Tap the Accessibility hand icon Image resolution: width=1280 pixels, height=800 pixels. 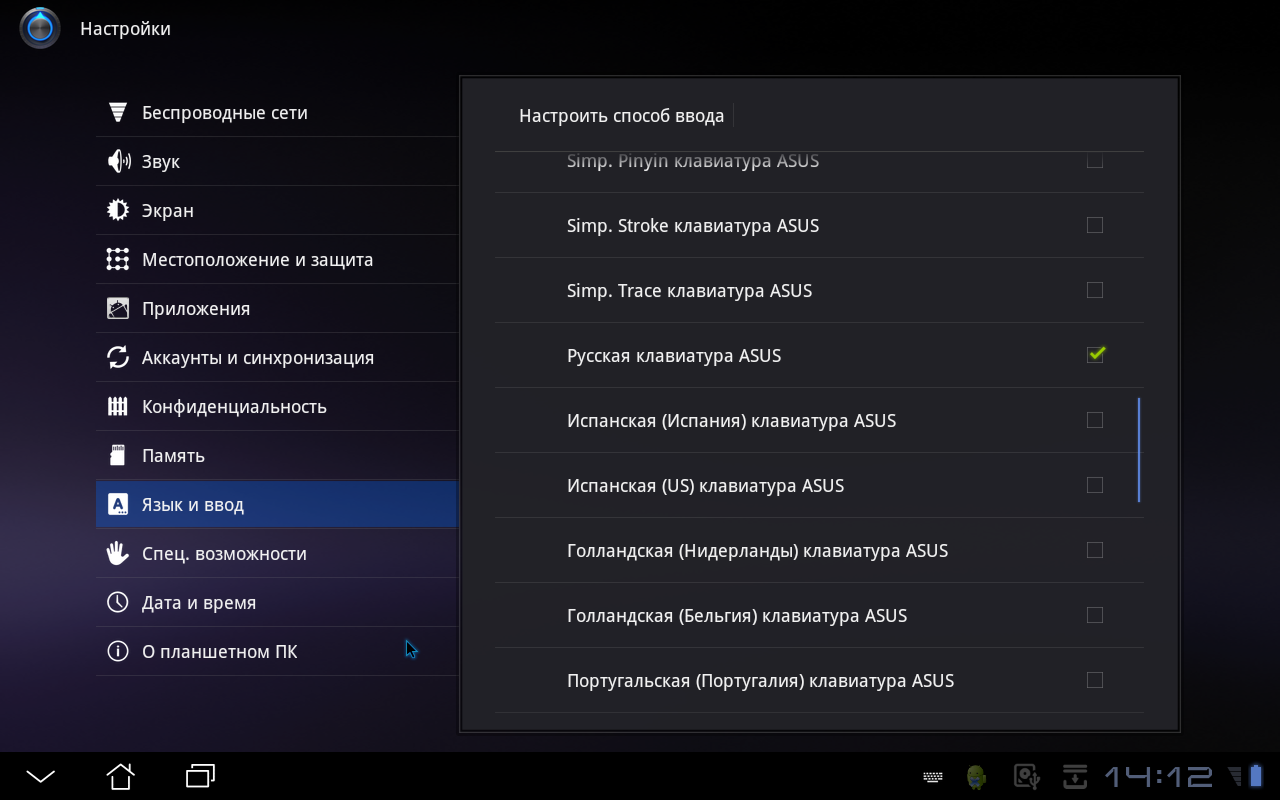tap(118, 553)
